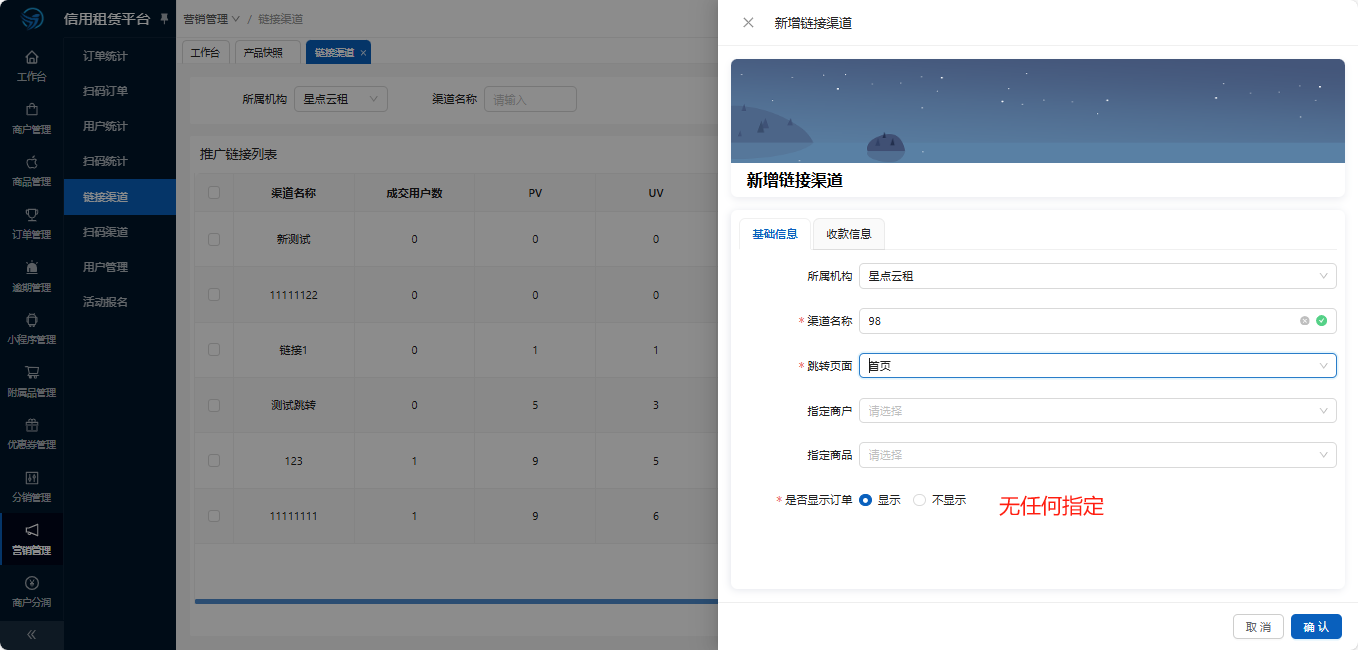
Task: Click the 营销管理 megaphone icon
Action: point(32,530)
